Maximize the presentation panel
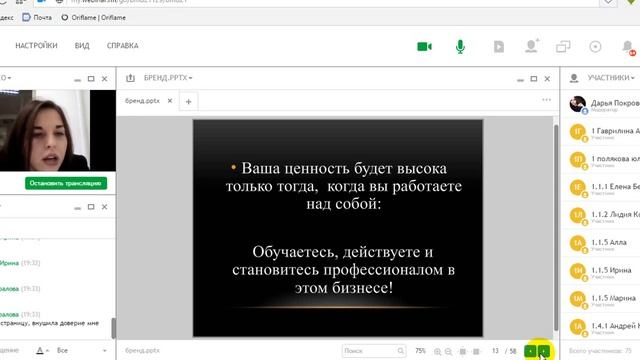This screenshot has height=360, width=640. point(533,78)
